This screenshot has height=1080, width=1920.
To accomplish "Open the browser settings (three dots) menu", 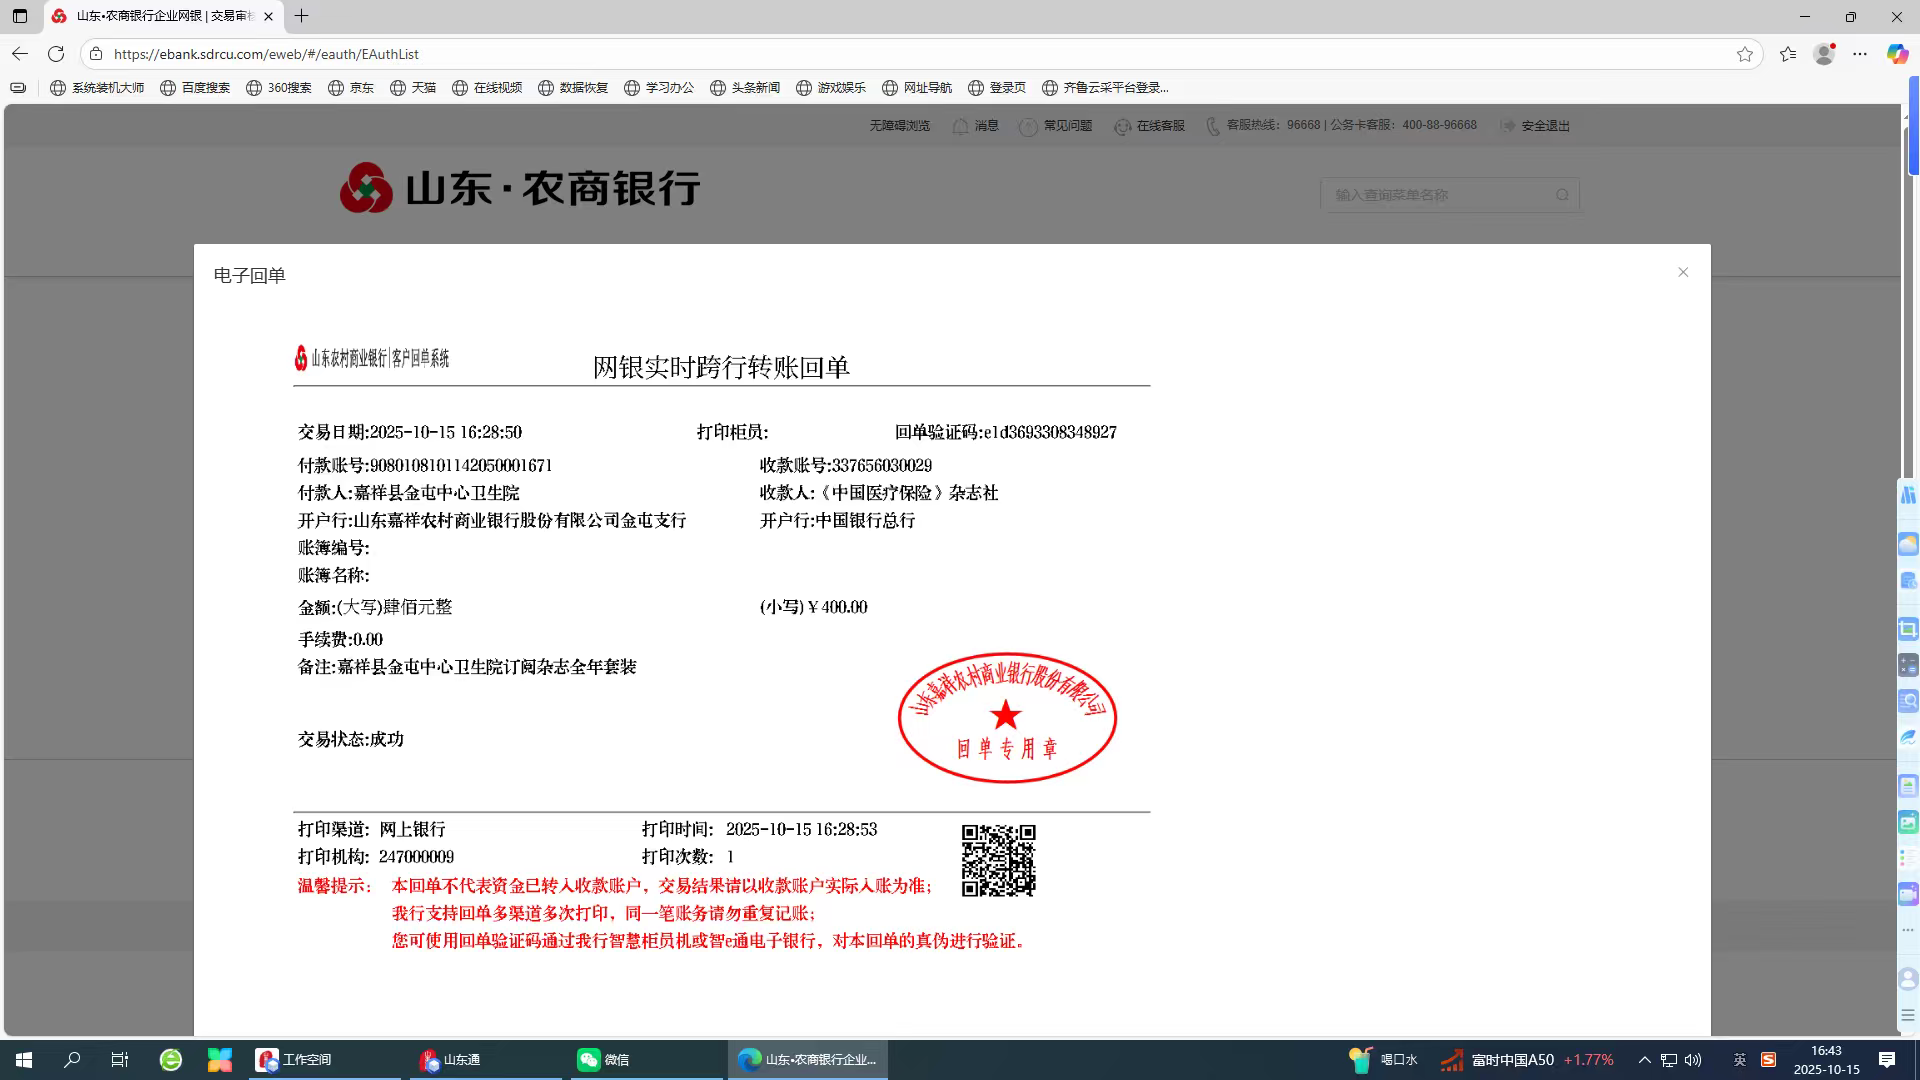I will click(x=1860, y=54).
